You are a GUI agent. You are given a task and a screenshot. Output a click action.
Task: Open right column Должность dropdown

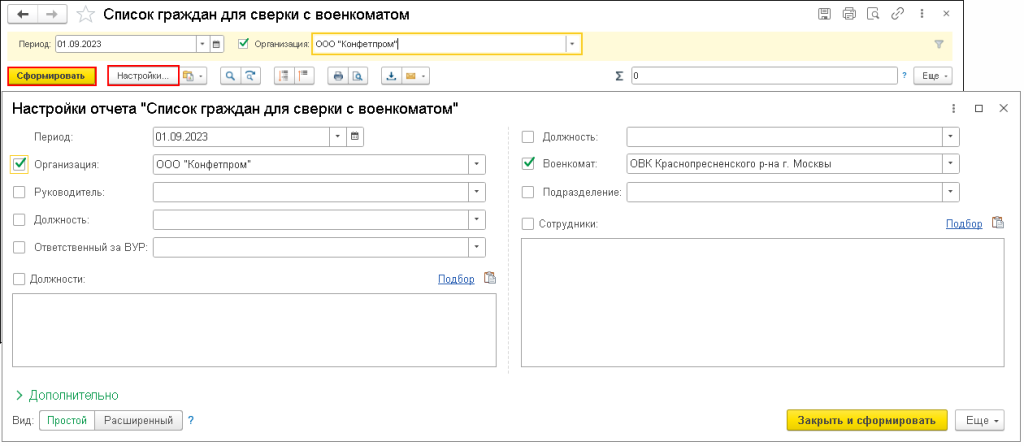point(951,137)
